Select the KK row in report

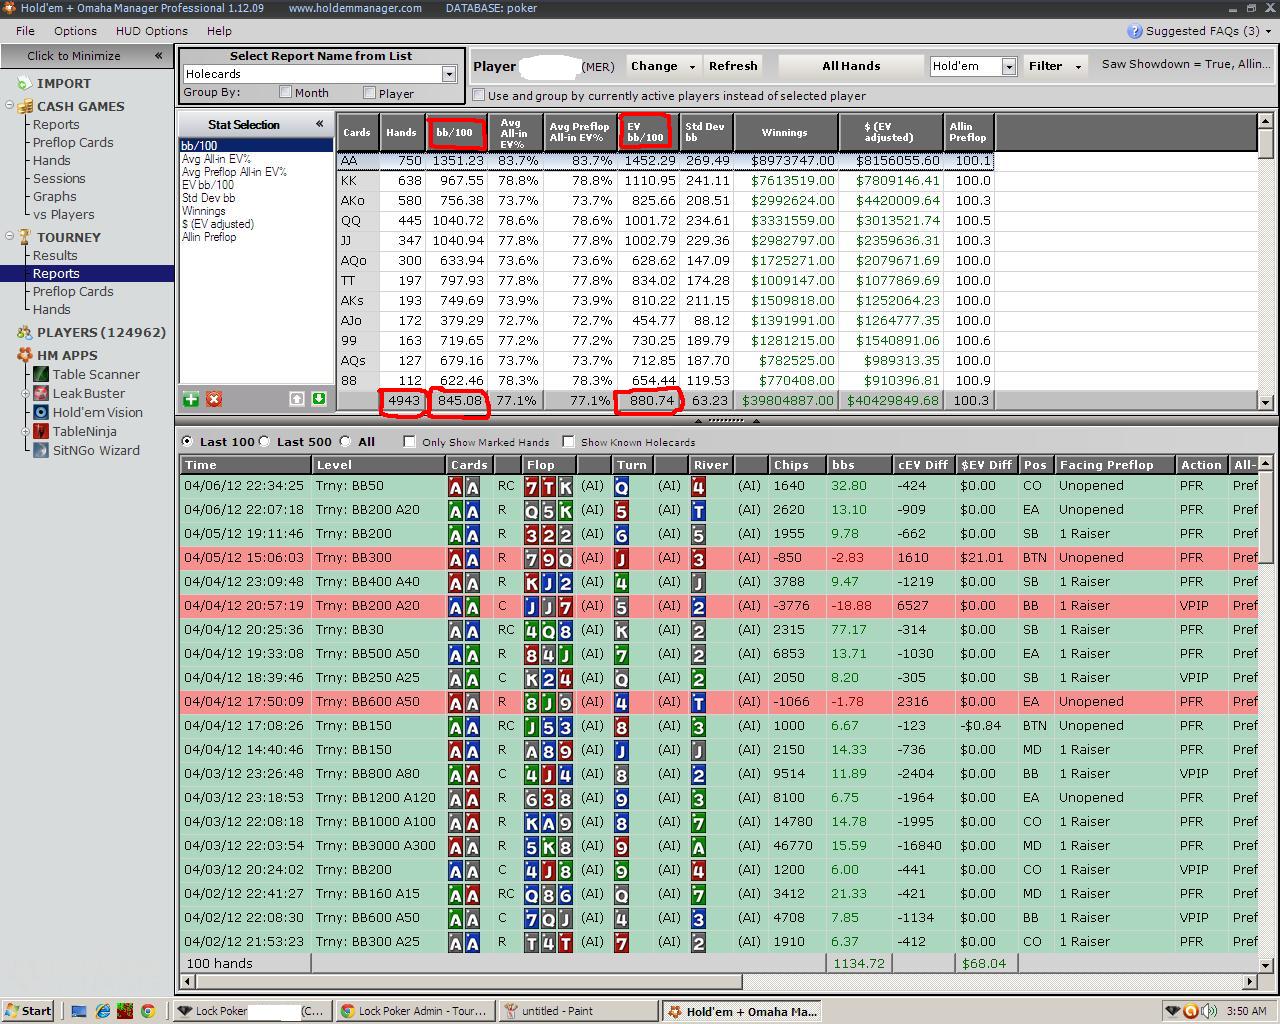pyautogui.click(x=666, y=181)
